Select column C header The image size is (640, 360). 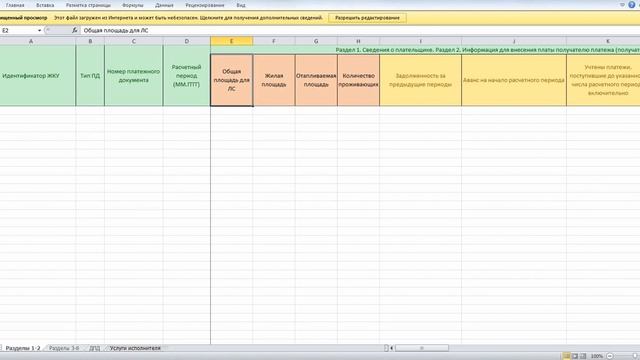click(x=134, y=41)
